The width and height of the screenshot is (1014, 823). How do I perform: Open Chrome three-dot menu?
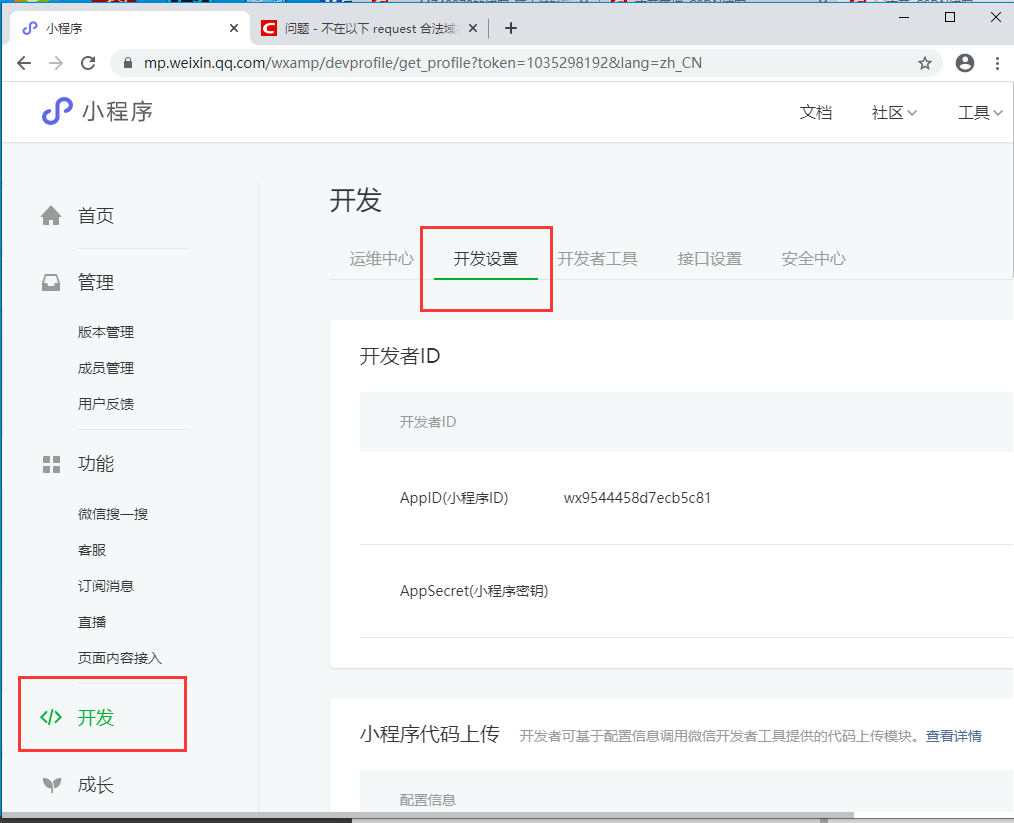coord(997,63)
